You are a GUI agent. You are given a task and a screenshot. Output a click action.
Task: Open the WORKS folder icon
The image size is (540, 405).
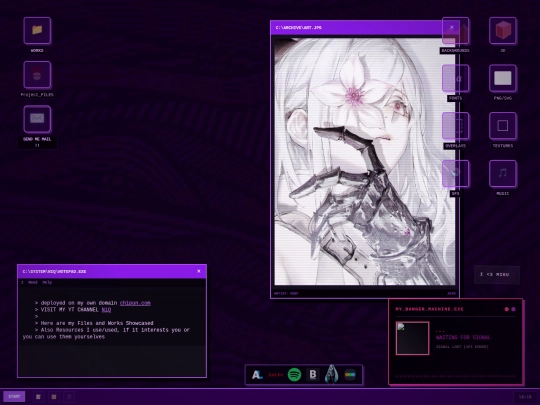pyautogui.click(x=37, y=31)
